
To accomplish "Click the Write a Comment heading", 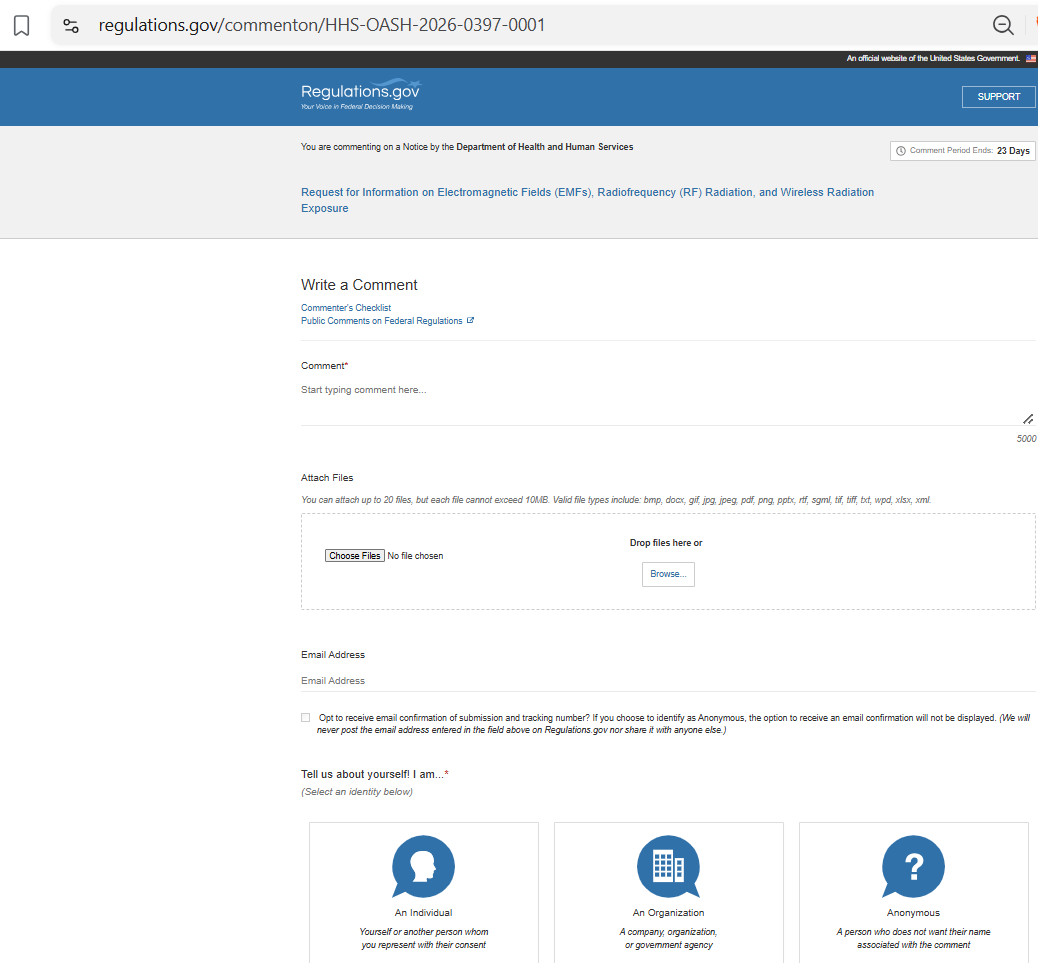I will [359, 285].
